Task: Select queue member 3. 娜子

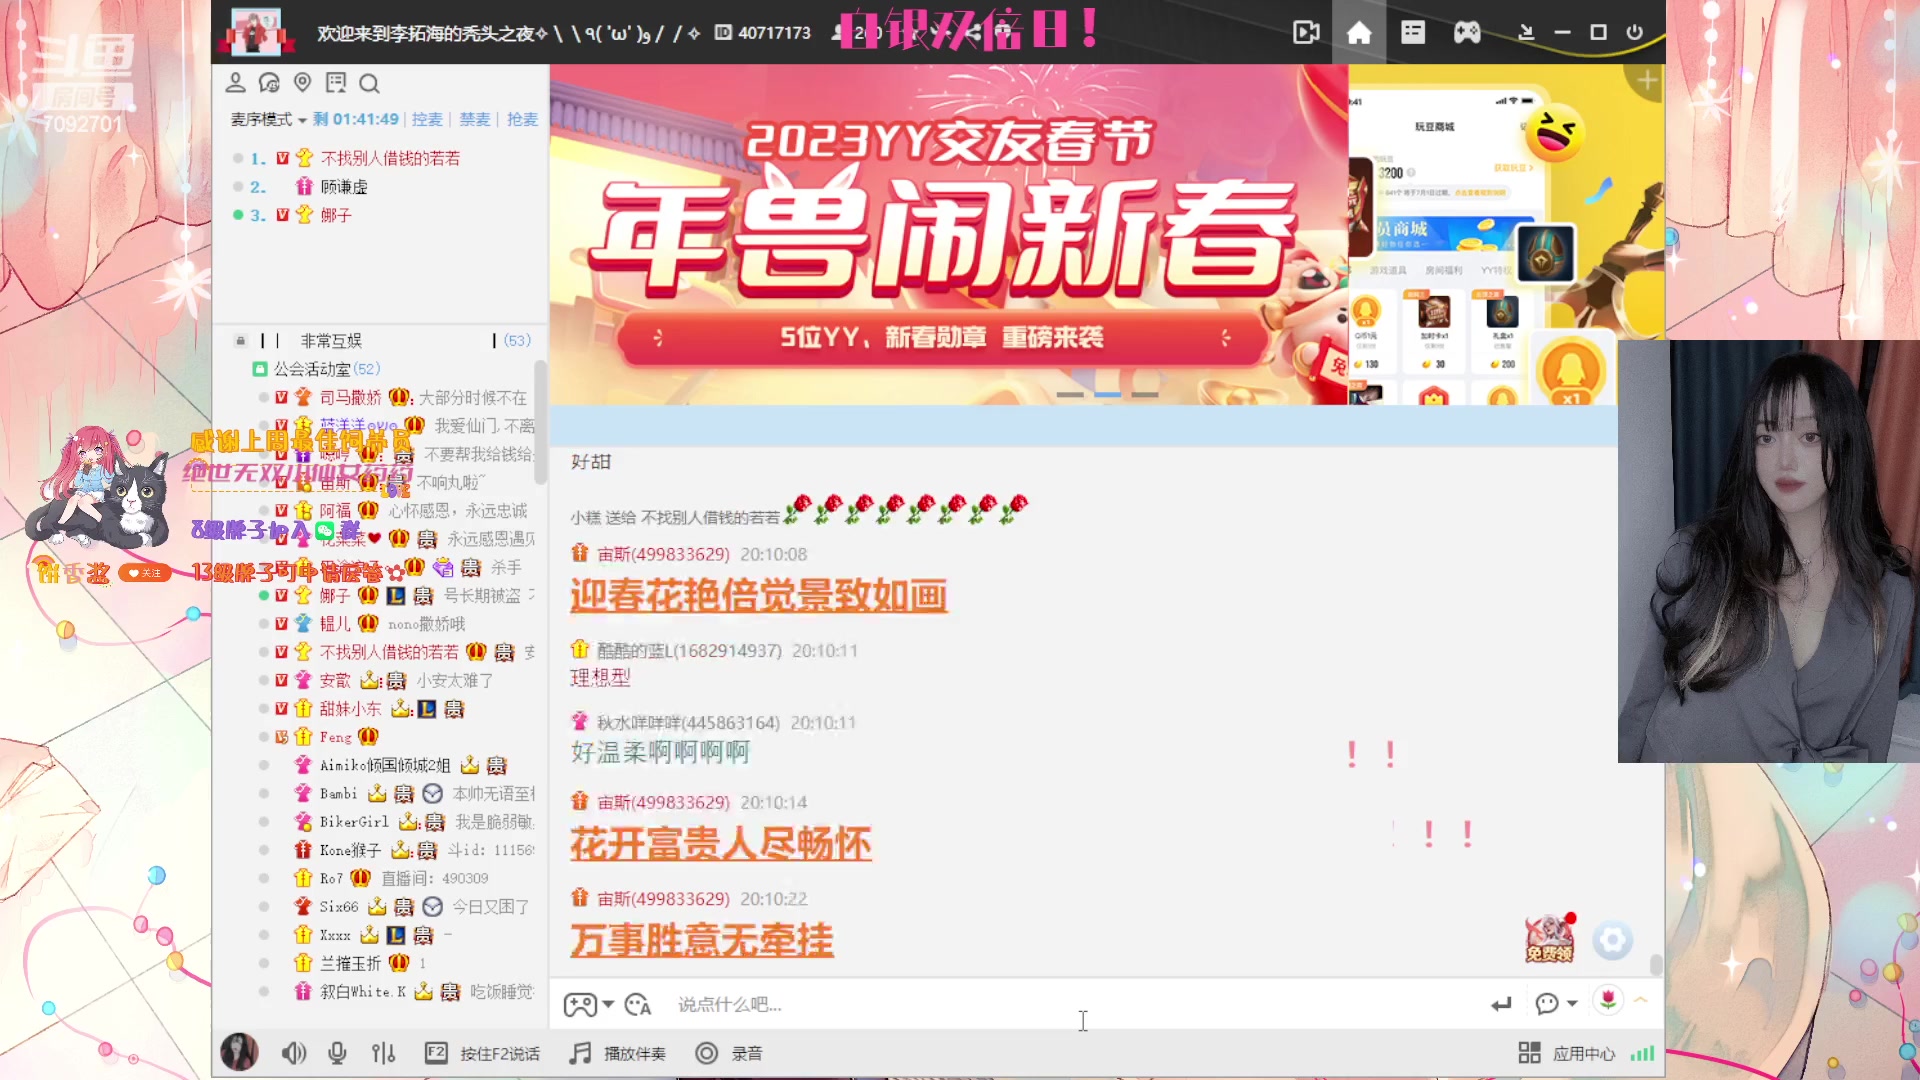Action: 336,215
